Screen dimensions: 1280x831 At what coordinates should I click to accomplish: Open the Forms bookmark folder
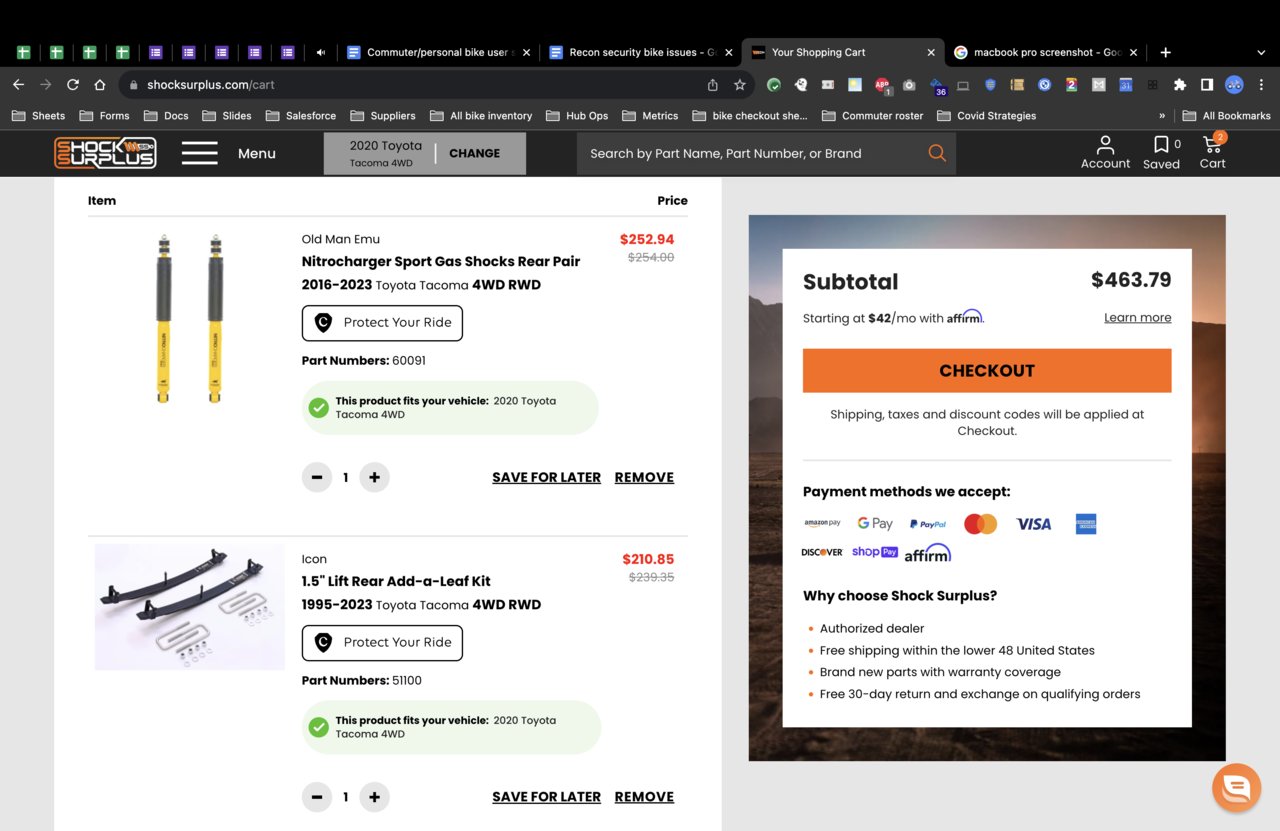tap(104, 116)
